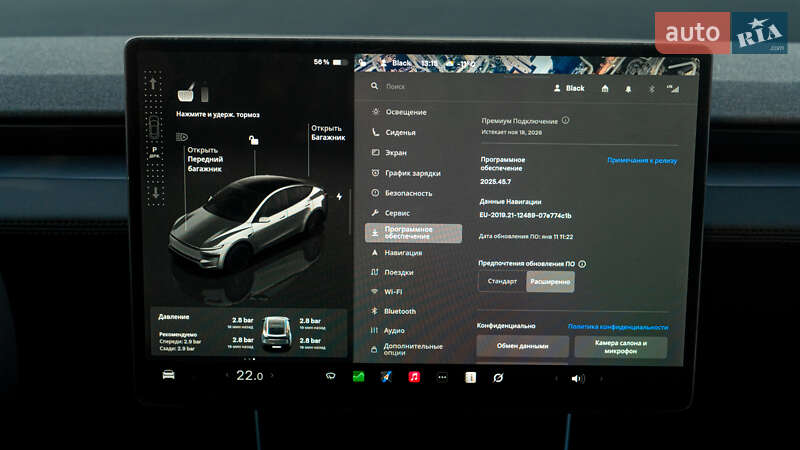Screen dimensions: 800x450
Task: Open the green energy chart app
Action: pos(359,377)
